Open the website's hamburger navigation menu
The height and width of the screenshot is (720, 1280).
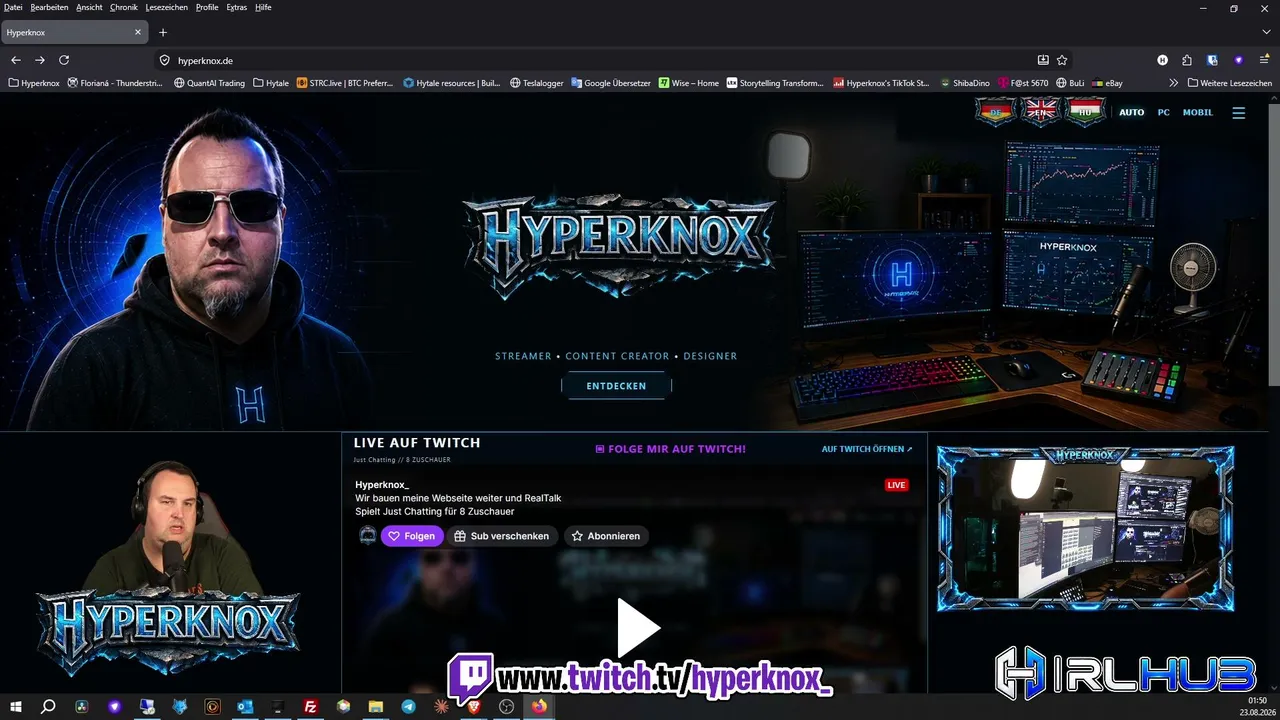[1238, 113]
